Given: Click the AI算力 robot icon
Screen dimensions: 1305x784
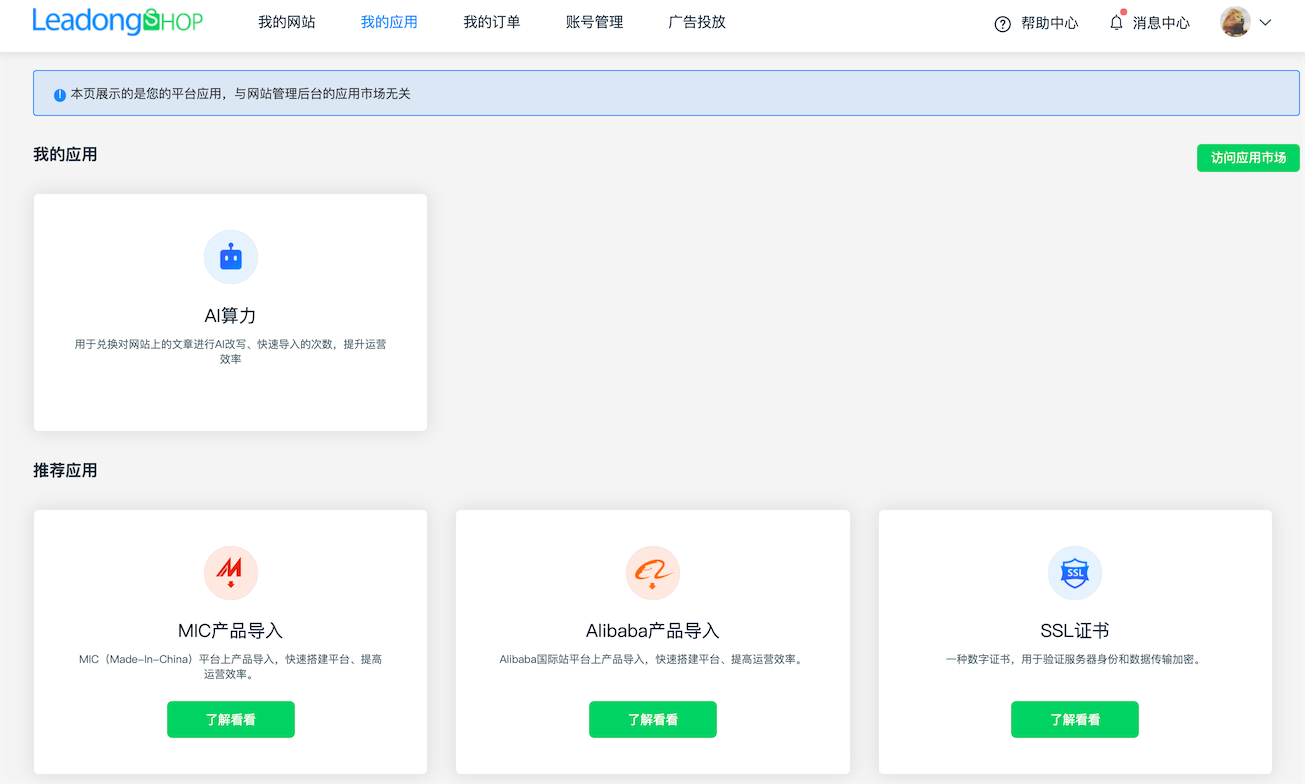Looking at the screenshot, I should (x=231, y=257).
